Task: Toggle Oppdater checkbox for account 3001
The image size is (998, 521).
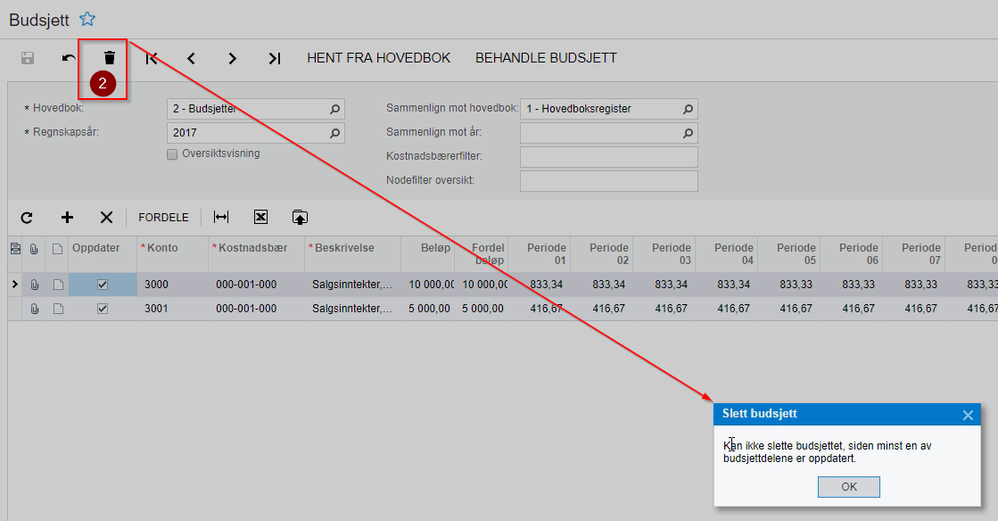Action: (102, 309)
